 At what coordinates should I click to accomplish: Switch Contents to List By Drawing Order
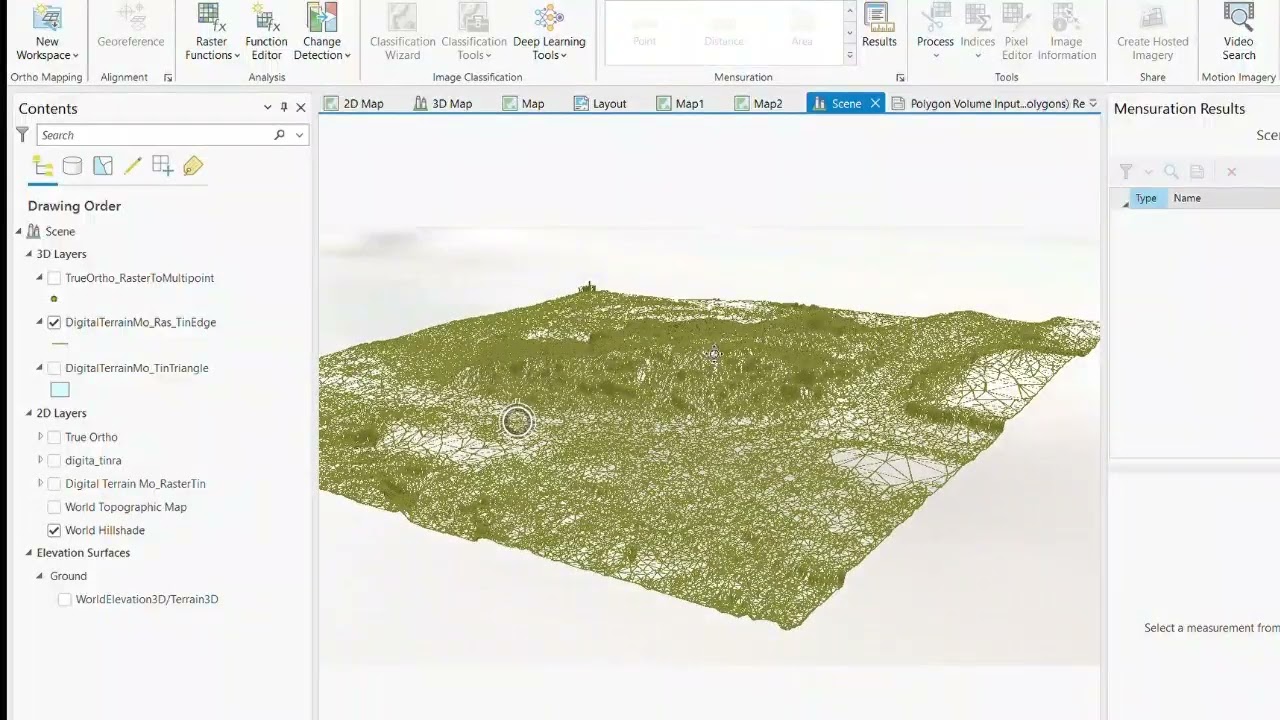43,167
